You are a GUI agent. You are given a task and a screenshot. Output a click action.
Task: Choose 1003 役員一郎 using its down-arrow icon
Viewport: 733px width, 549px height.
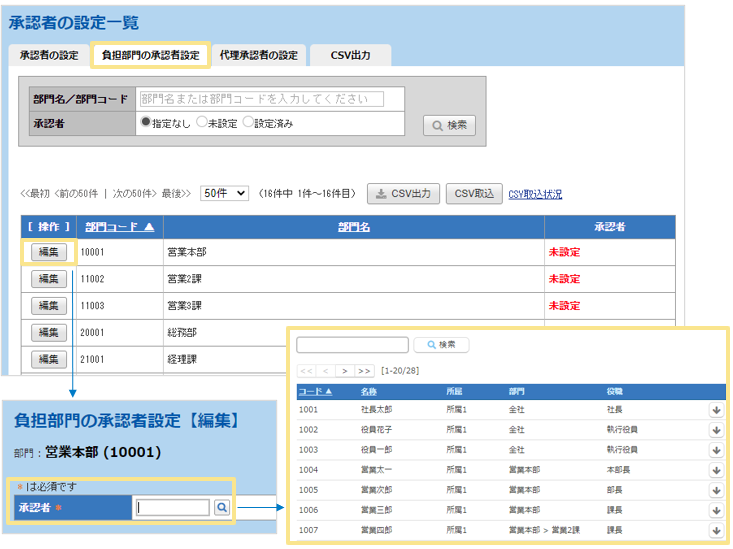(716, 449)
